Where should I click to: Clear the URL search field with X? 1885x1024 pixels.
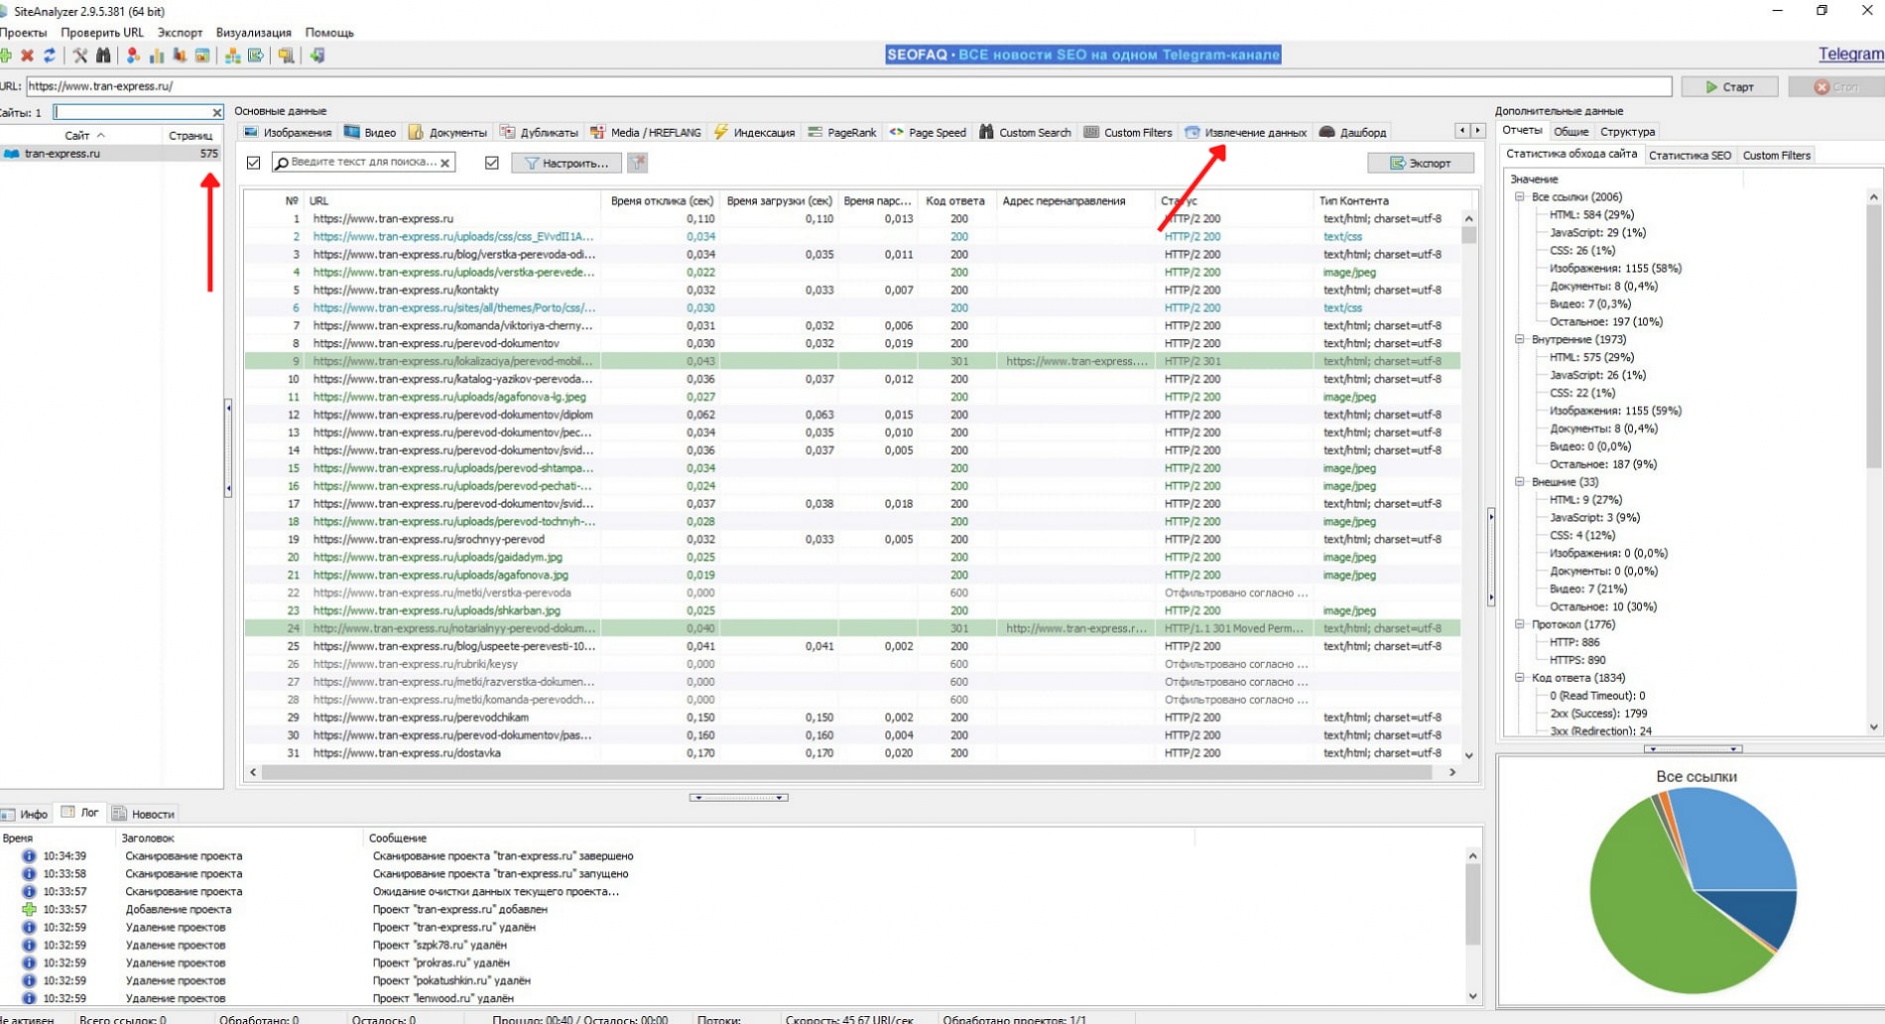click(445, 162)
